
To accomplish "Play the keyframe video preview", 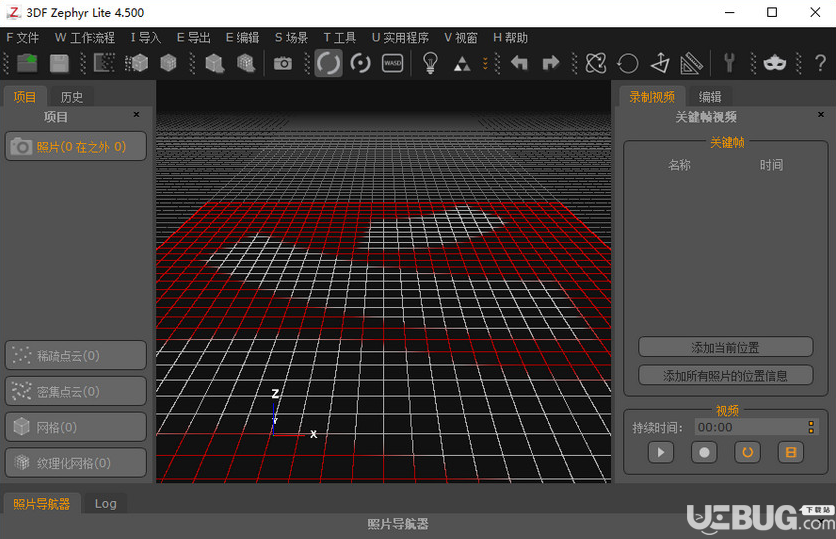I will pyautogui.click(x=661, y=452).
